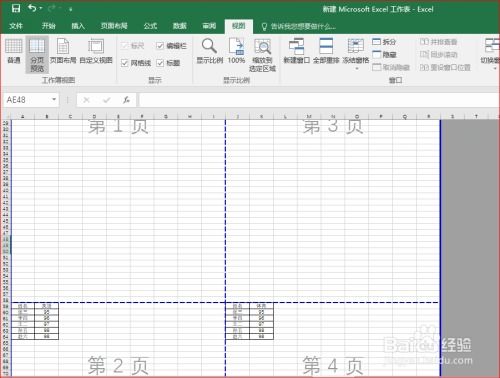Screen dimensions: 500x378
Task: Switch to the 数据 (Data) tab
Action: 179,26
